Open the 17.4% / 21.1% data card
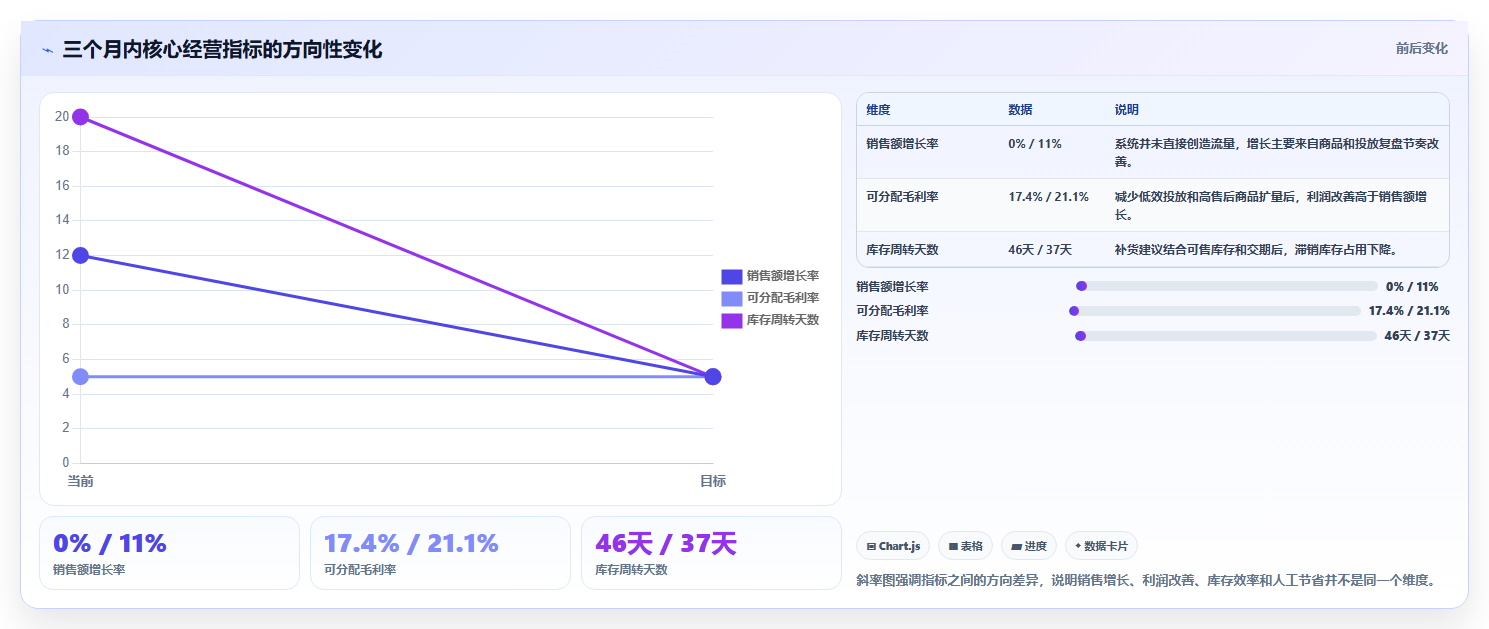This screenshot has width=1489, height=629. 440,553
